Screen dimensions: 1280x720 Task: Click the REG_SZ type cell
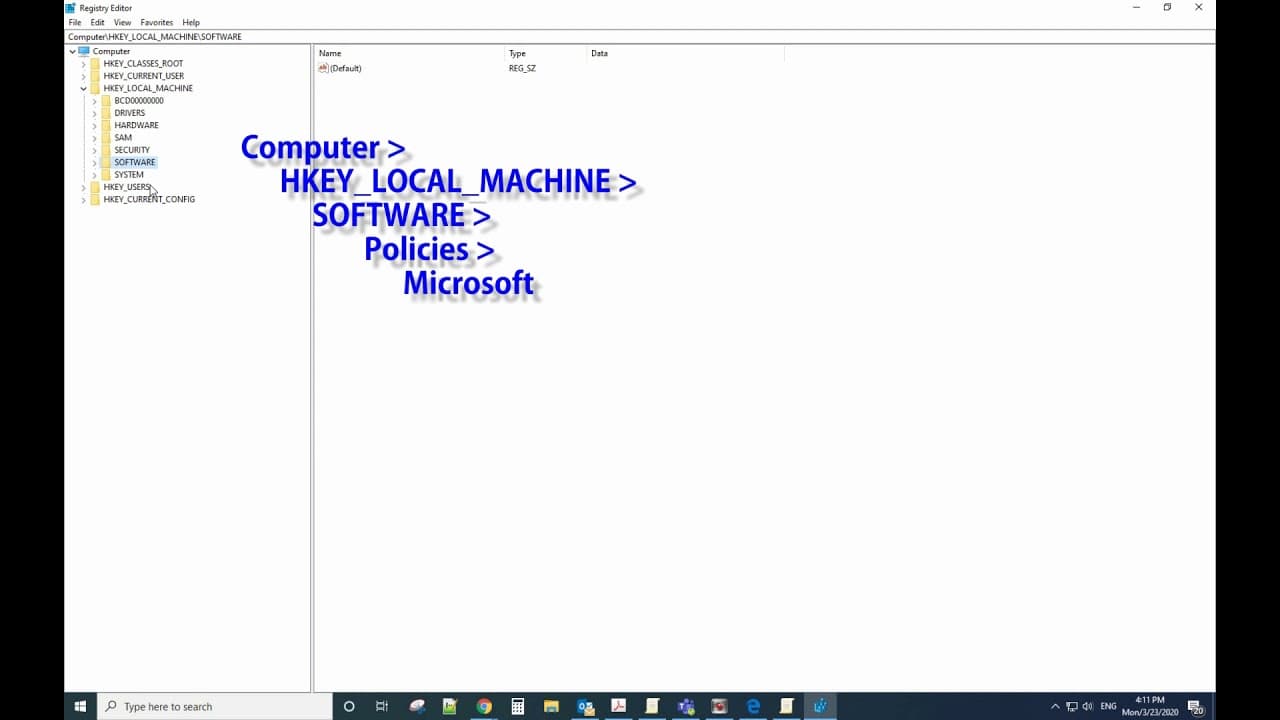[522, 68]
